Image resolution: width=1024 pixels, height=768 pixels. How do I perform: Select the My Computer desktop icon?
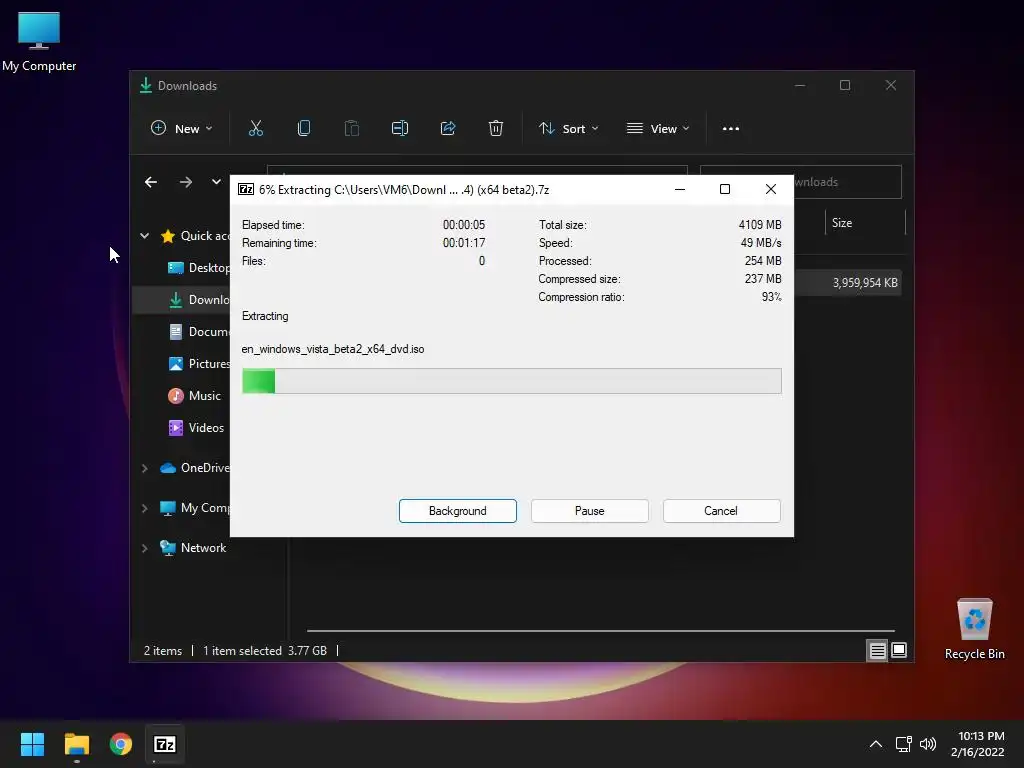[x=39, y=41]
